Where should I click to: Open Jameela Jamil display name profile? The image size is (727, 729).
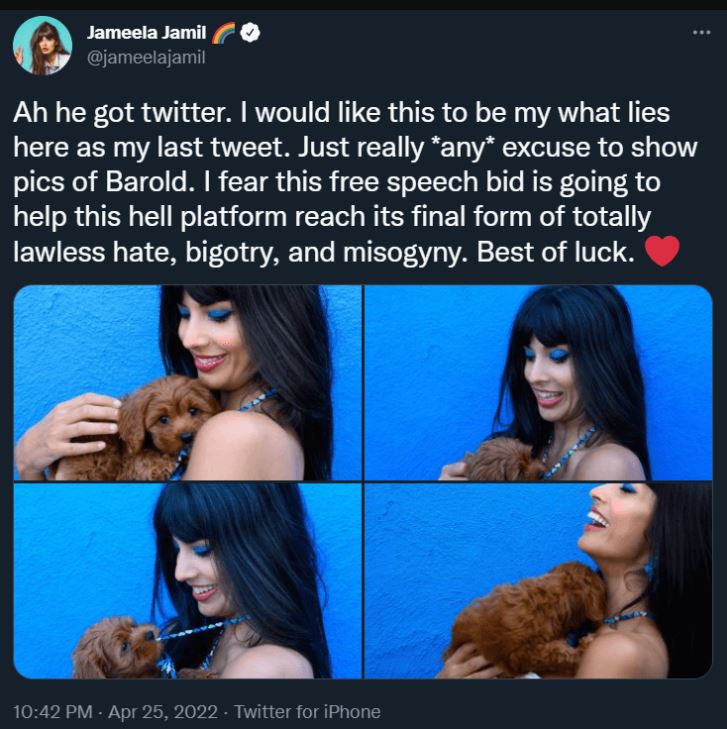coord(146,33)
